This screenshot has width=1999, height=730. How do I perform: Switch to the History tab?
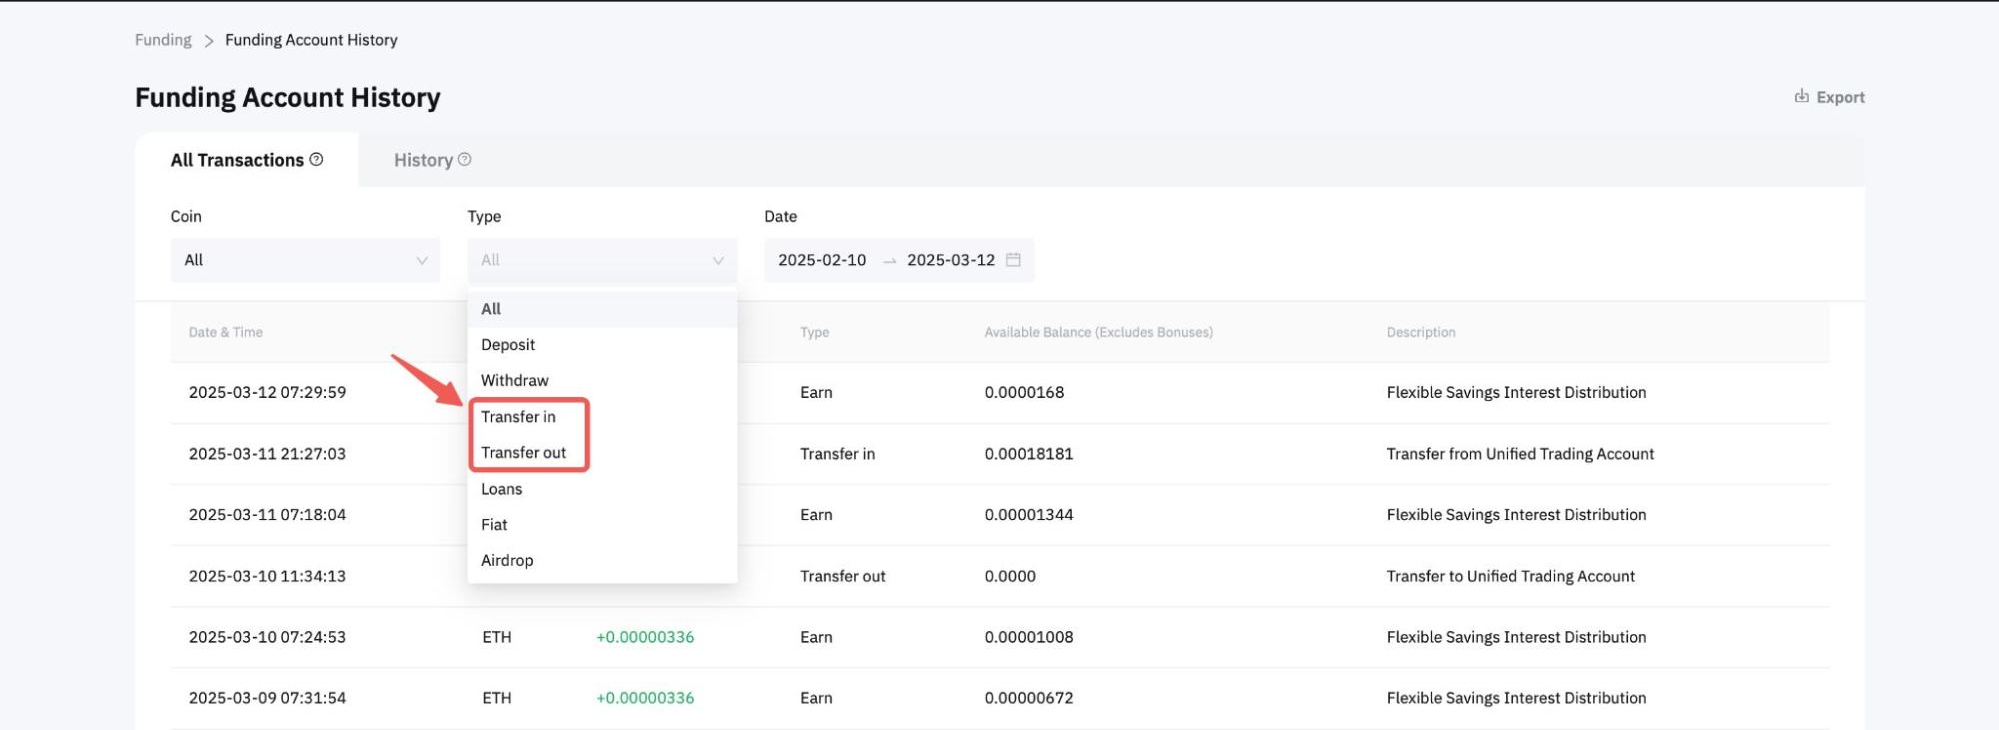coord(423,160)
